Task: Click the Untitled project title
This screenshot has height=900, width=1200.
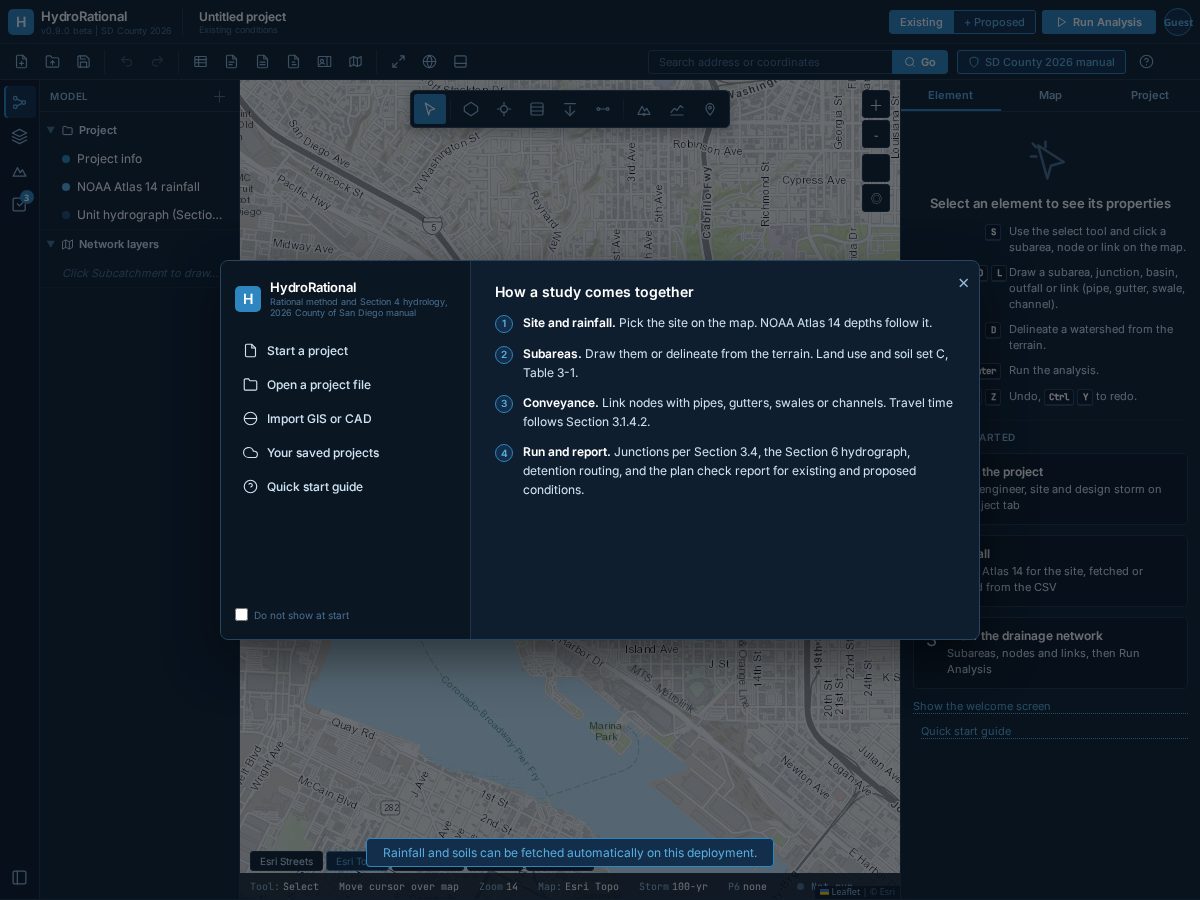Action: point(242,16)
